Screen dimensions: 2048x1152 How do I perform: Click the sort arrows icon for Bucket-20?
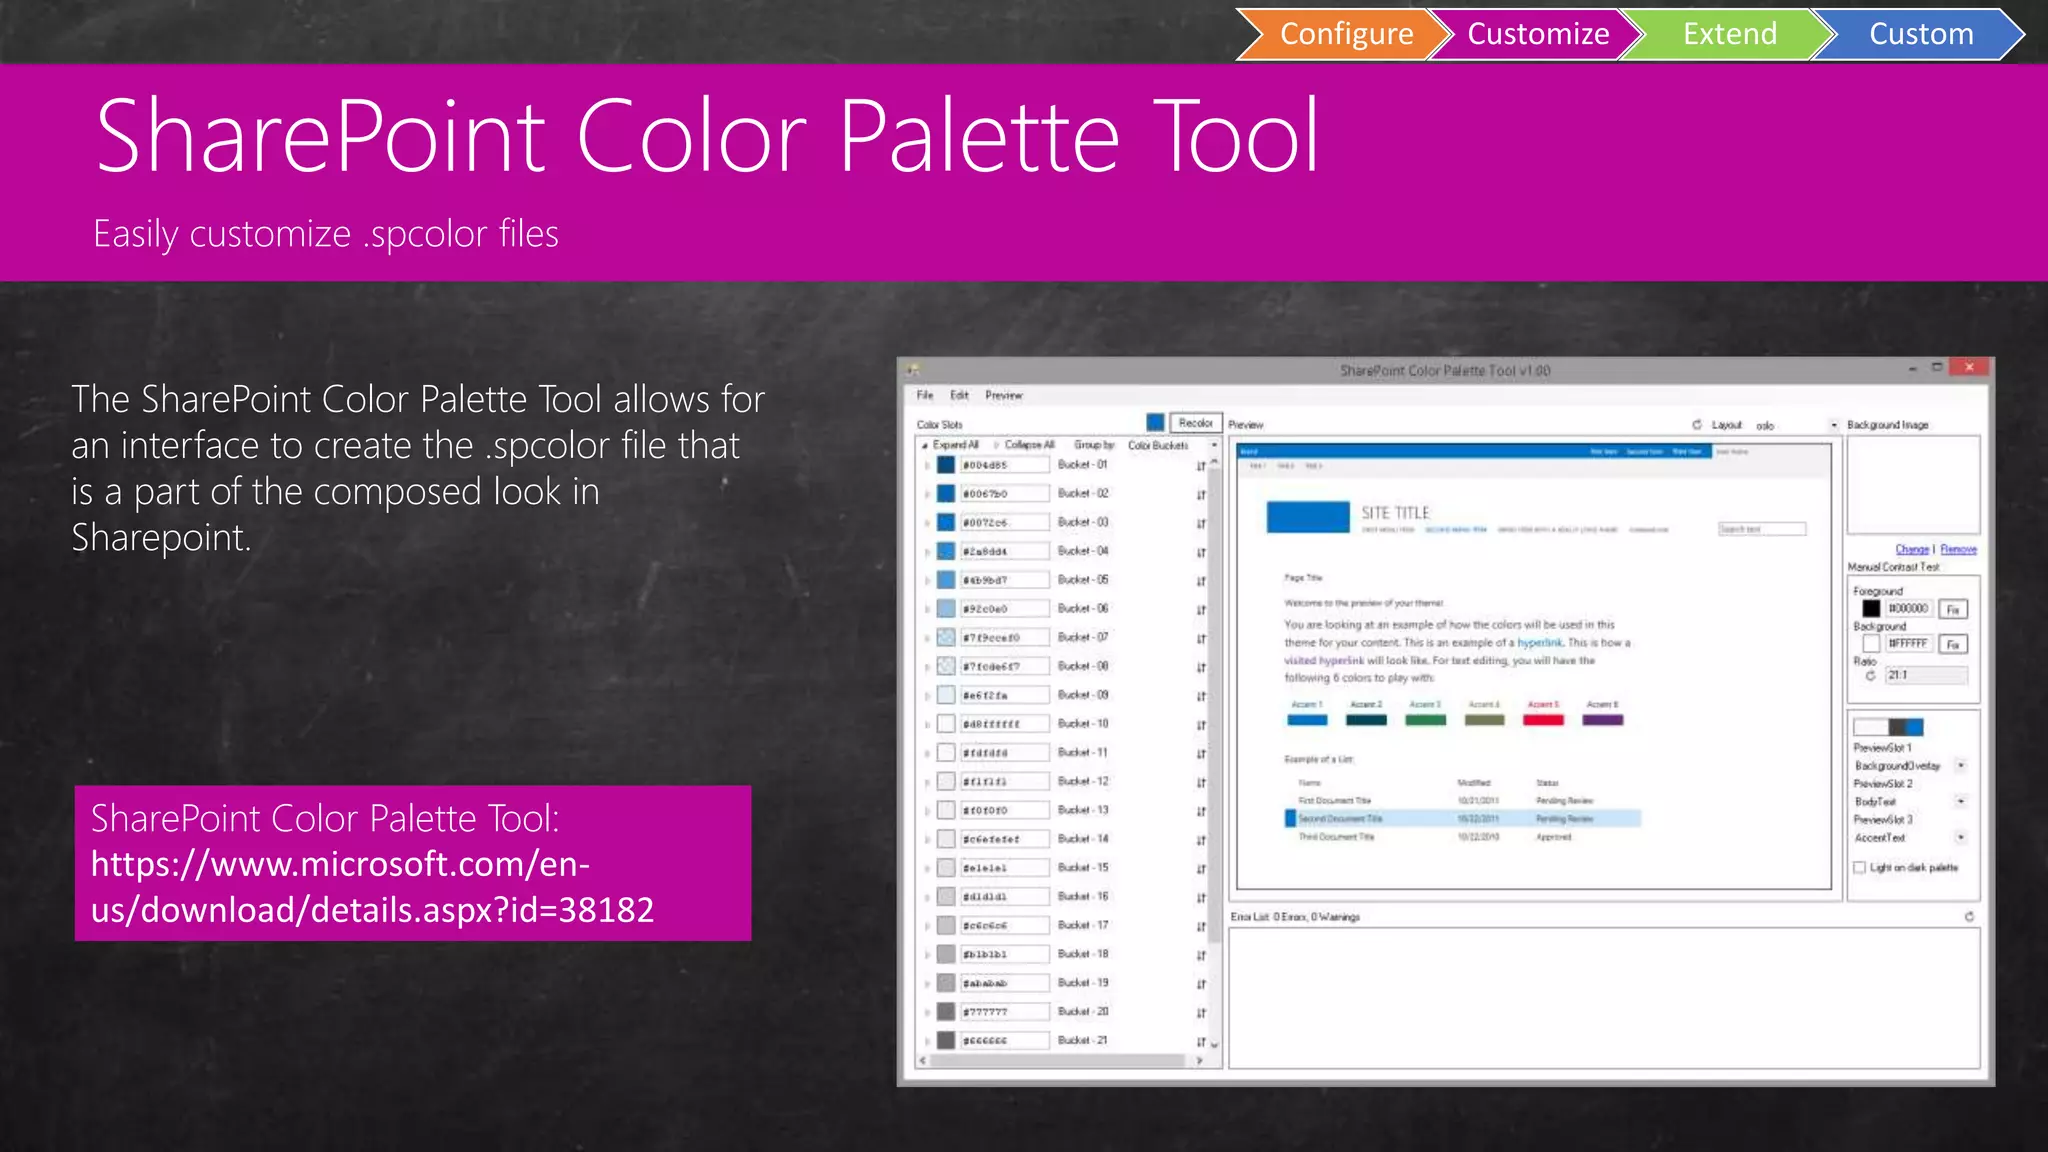(1201, 1013)
